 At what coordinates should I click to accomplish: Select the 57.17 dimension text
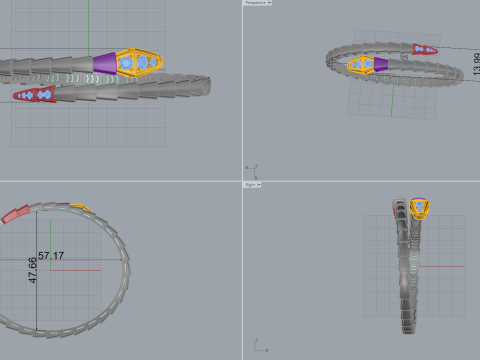point(51,256)
